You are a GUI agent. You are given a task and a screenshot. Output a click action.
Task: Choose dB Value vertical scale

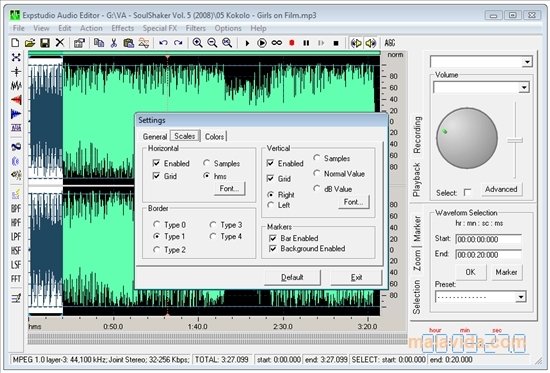pos(317,188)
